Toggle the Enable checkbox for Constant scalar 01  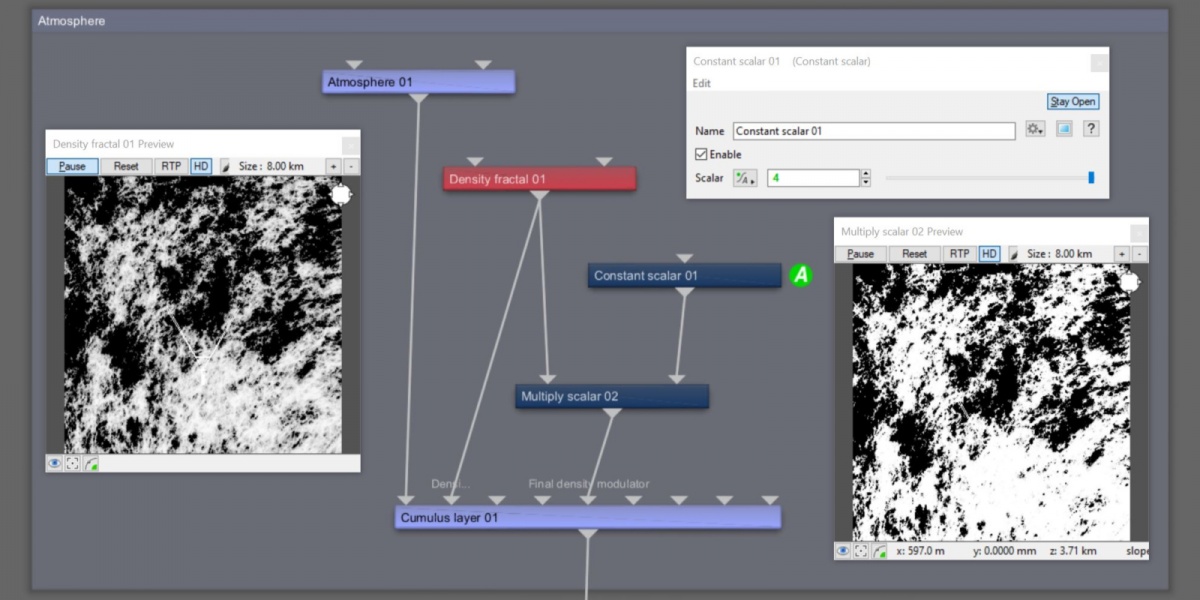click(x=701, y=155)
